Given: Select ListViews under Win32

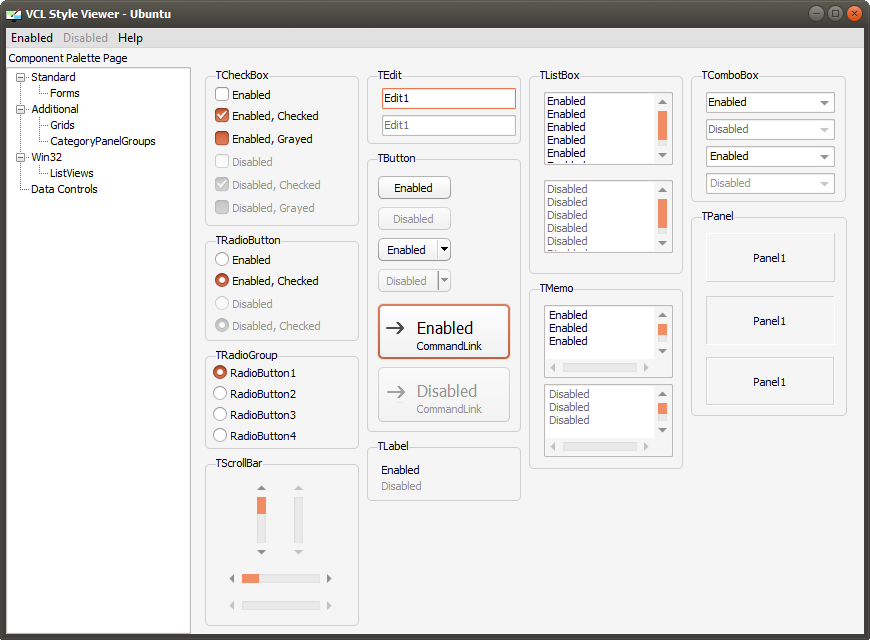Looking at the screenshot, I should coord(72,173).
